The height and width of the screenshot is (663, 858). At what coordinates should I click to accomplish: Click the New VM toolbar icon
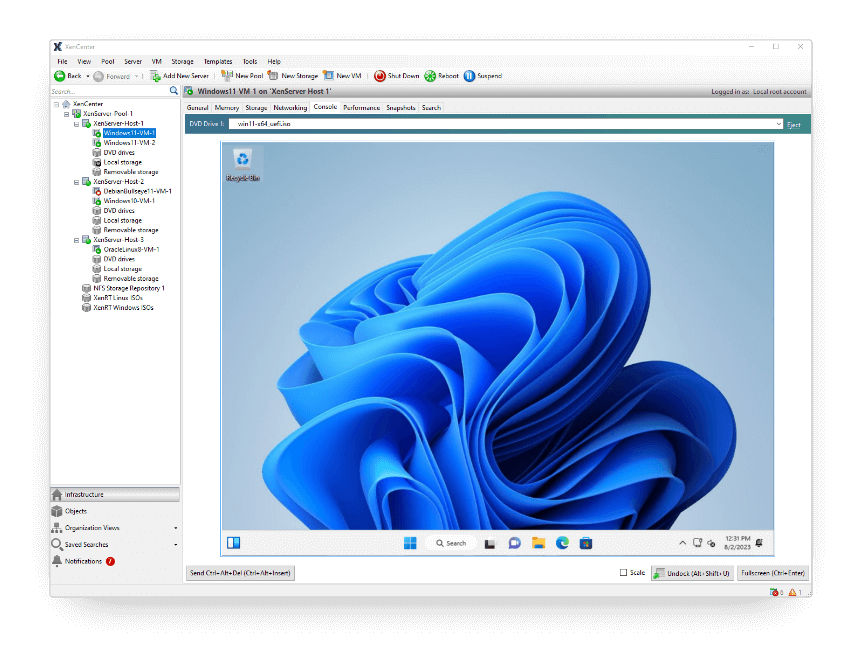point(328,75)
